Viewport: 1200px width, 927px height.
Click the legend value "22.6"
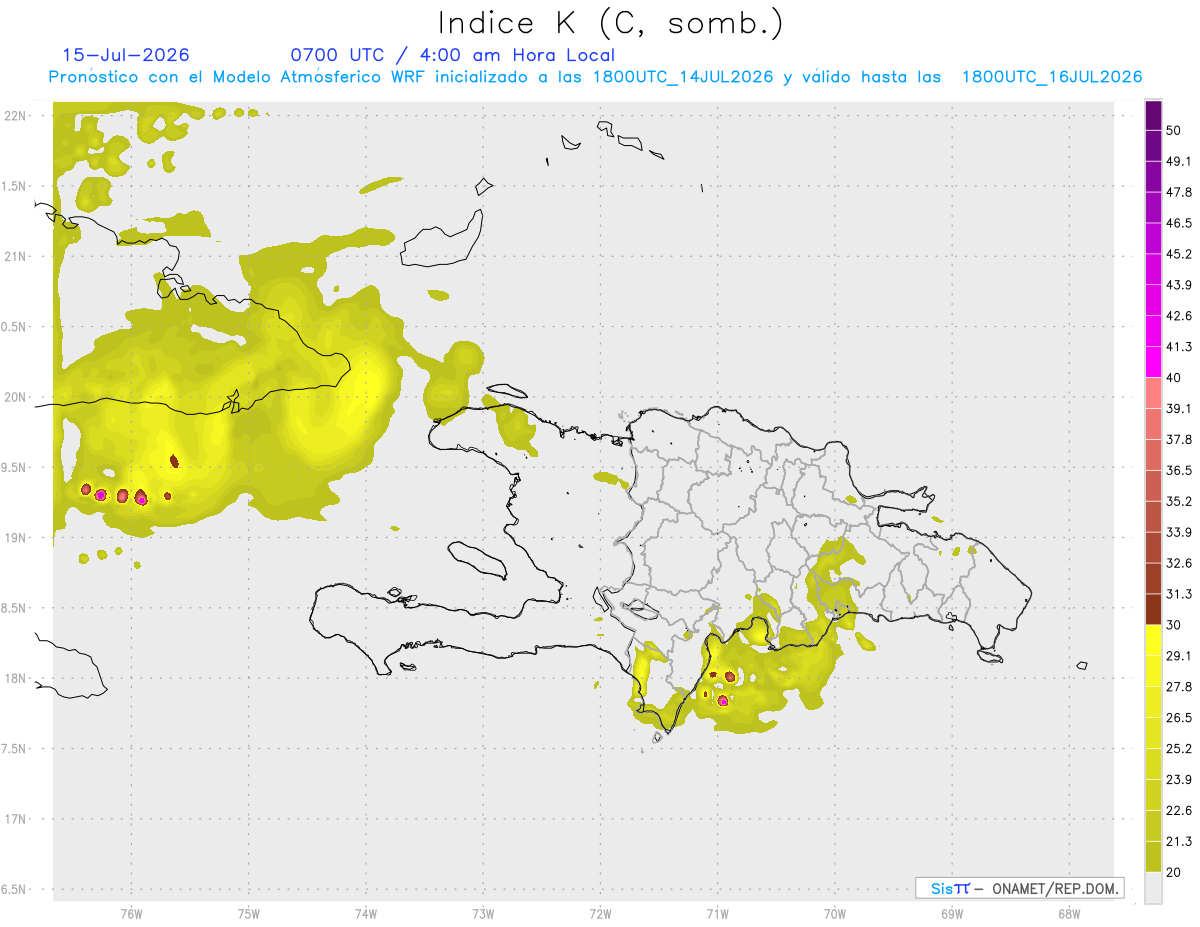pos(1179,810)
